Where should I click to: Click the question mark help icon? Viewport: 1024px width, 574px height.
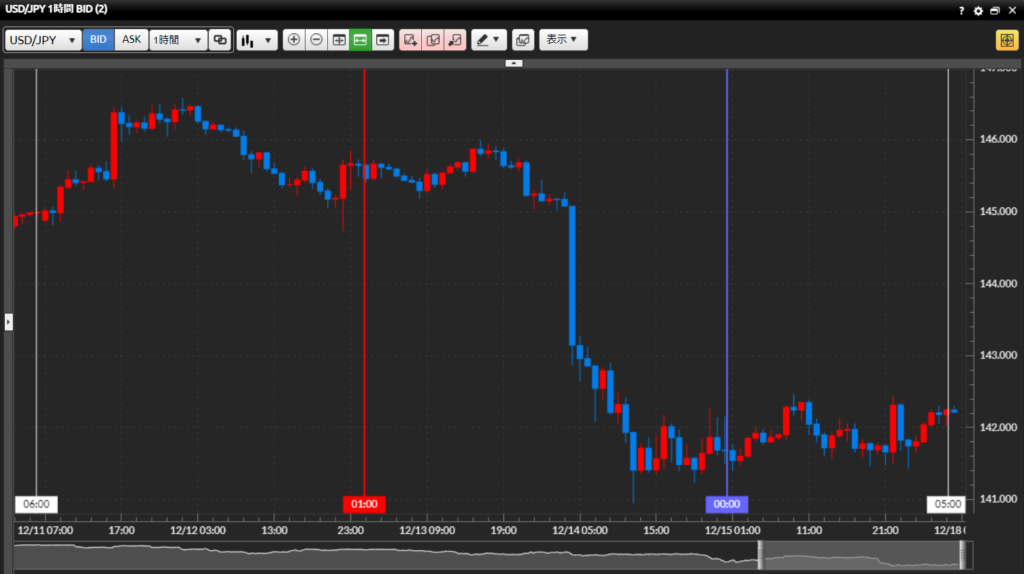[961, 10]
